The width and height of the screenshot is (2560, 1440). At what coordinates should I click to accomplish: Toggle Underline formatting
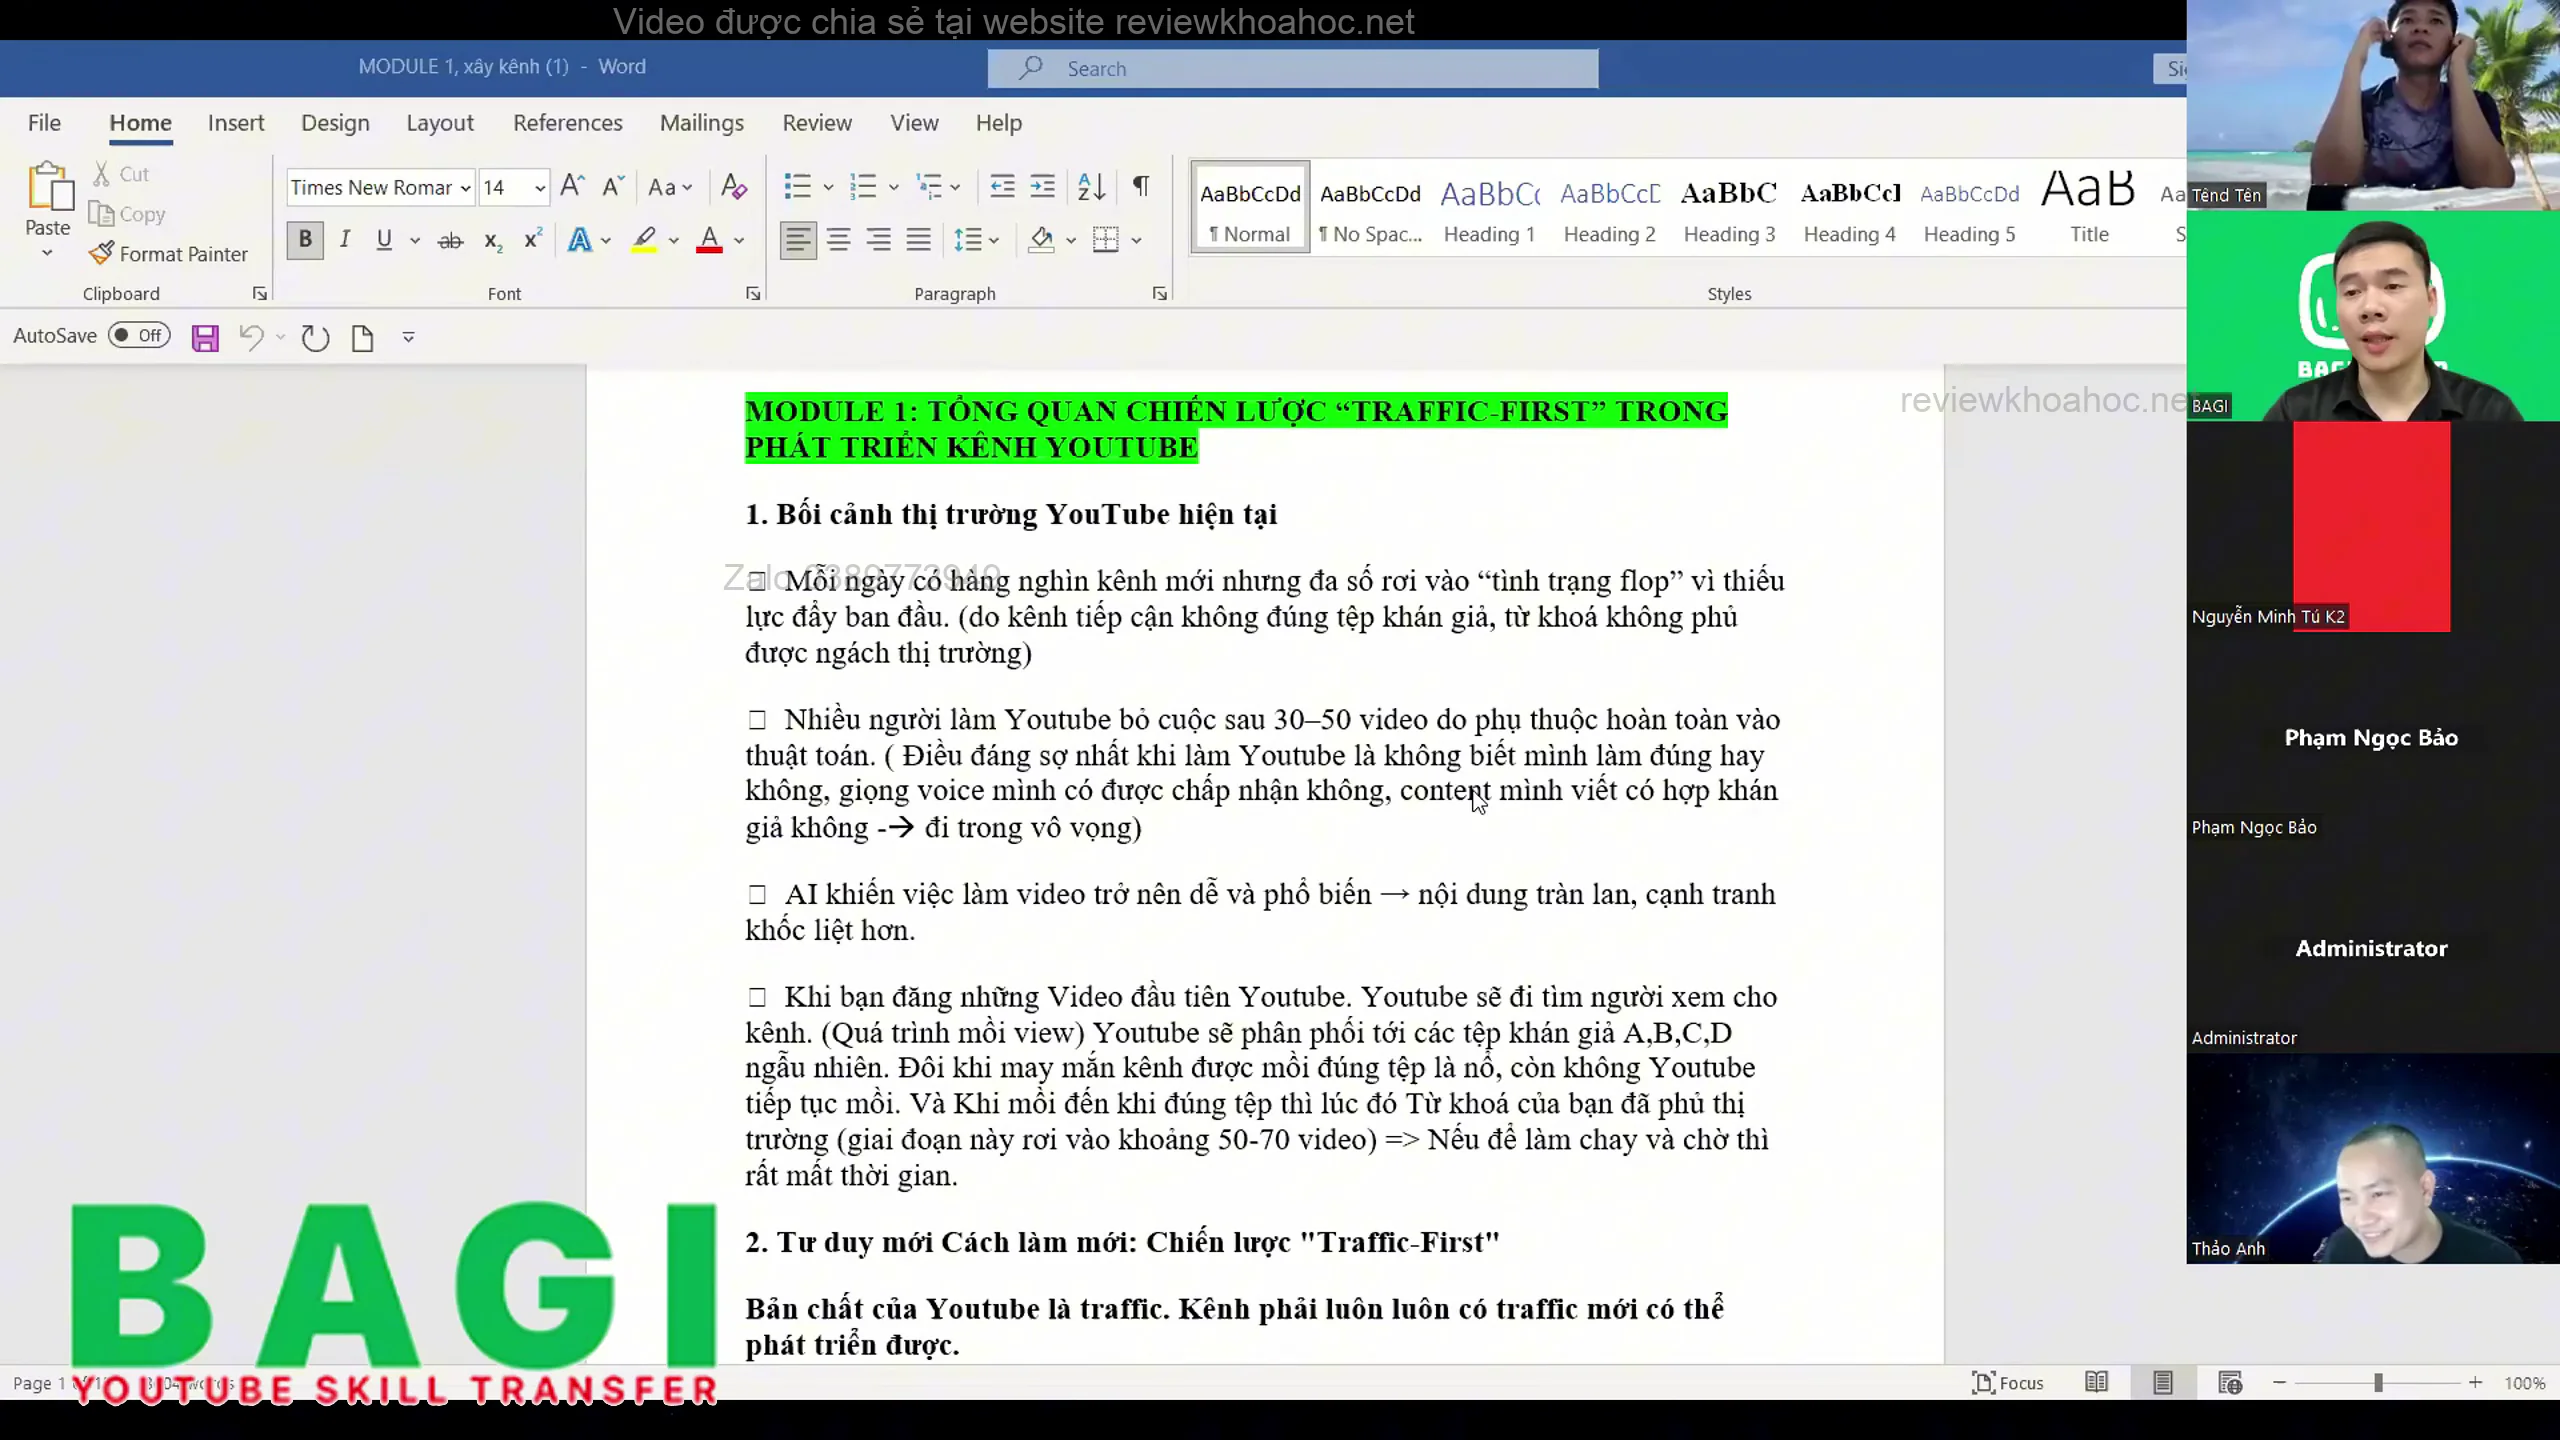point(384,240)
